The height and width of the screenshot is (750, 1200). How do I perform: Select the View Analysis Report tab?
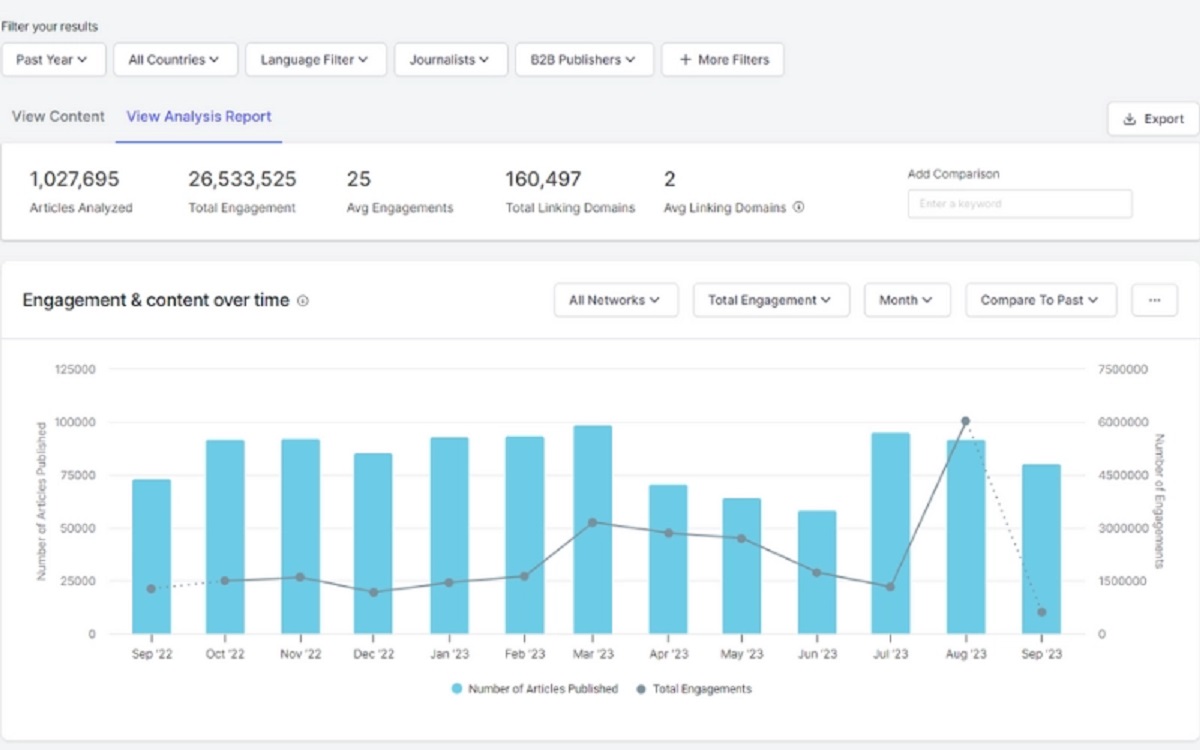tap(199, 116)
